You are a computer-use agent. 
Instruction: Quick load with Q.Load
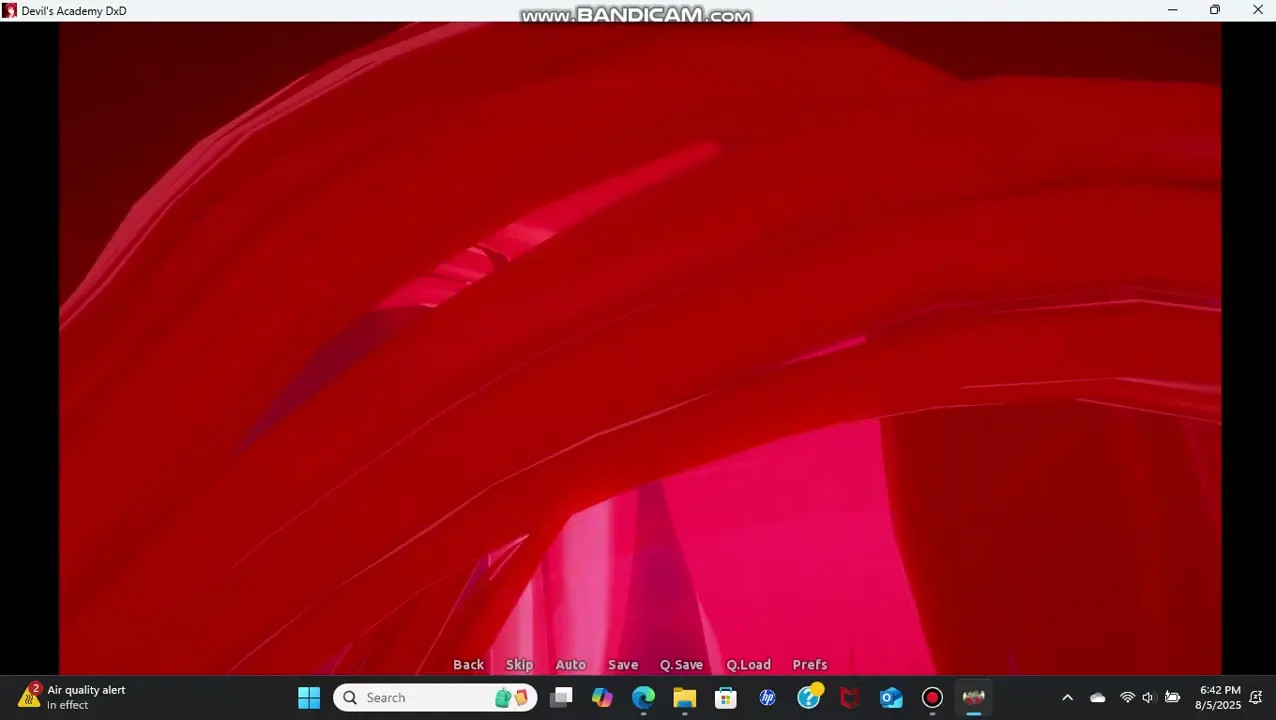pyautogui.click(x=748, y=664)
